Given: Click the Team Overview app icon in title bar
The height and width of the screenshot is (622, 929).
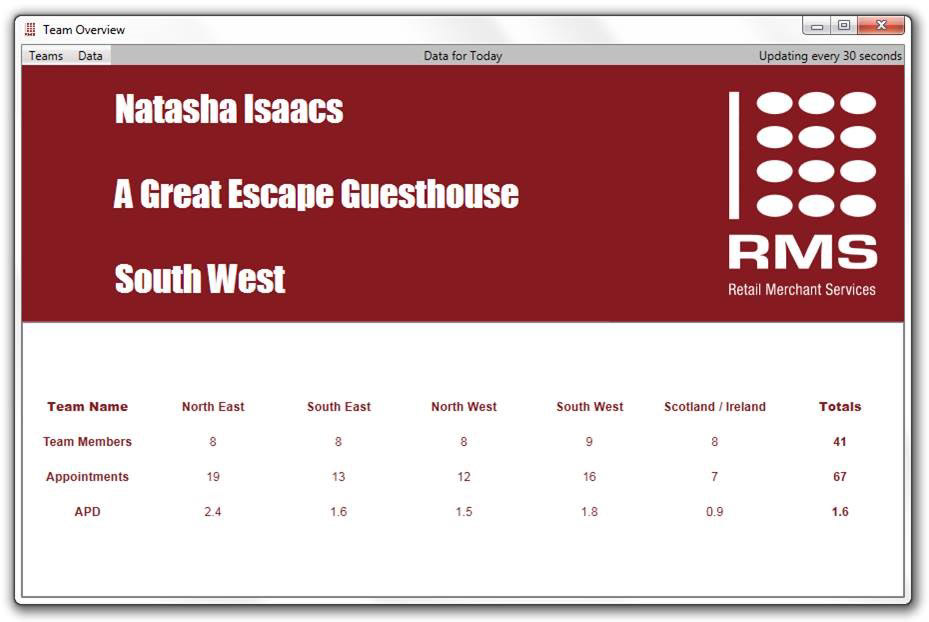Looking at the screenshot, I should click(30, 30).
